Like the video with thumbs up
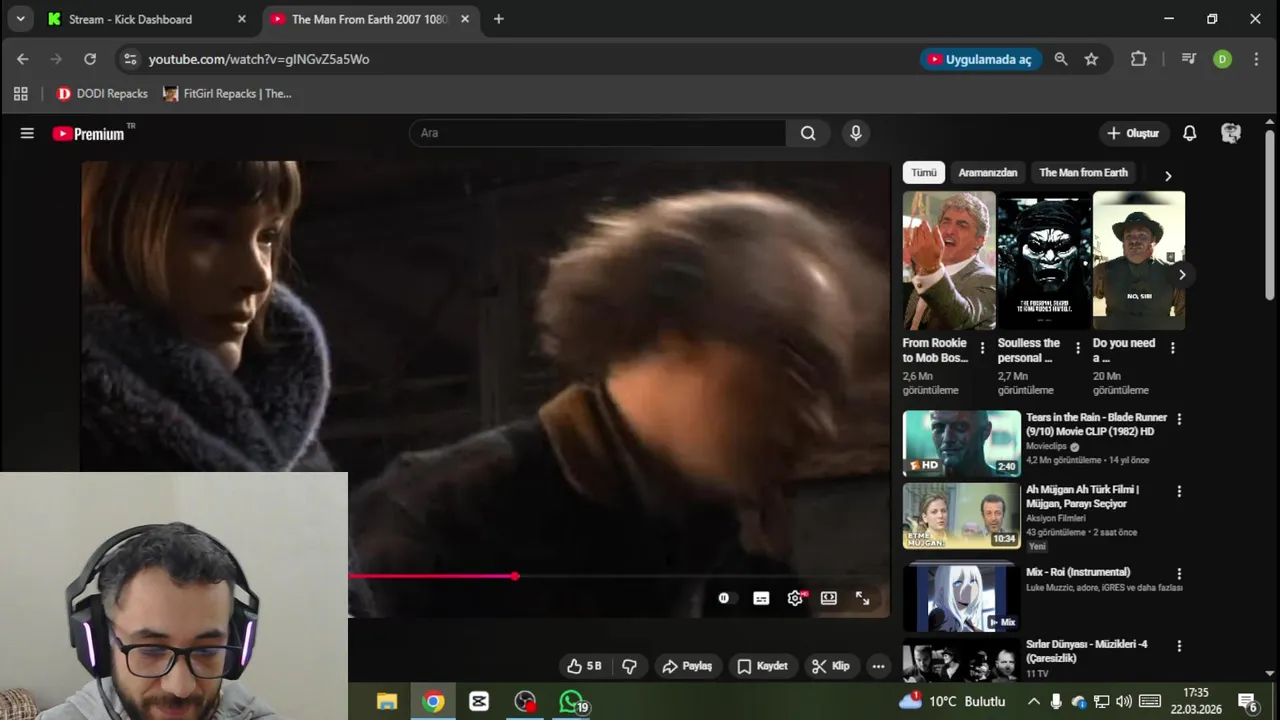This screenshot has width=1280, height=720. pyautogui.click(x=584, y=666)
